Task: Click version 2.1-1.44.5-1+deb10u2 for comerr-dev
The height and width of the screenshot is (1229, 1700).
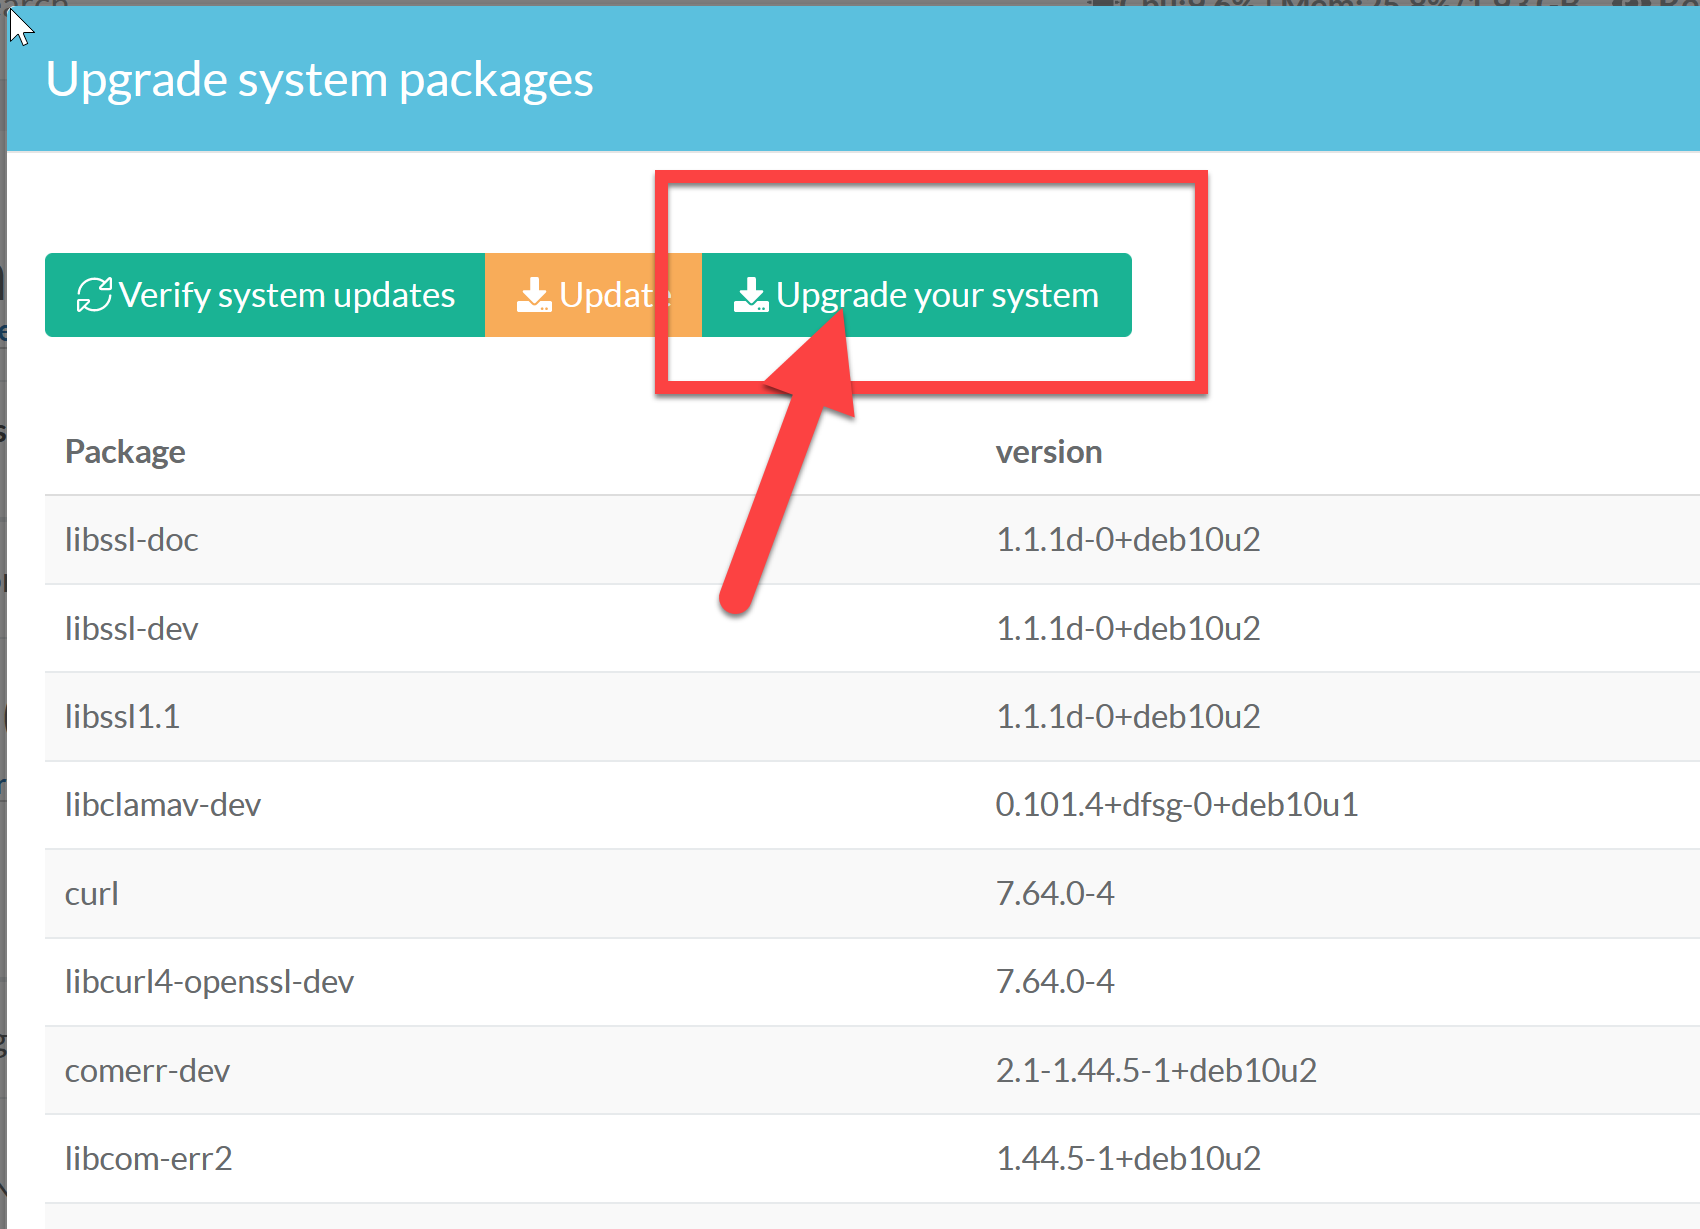Action: (x=1155, y=1071)
